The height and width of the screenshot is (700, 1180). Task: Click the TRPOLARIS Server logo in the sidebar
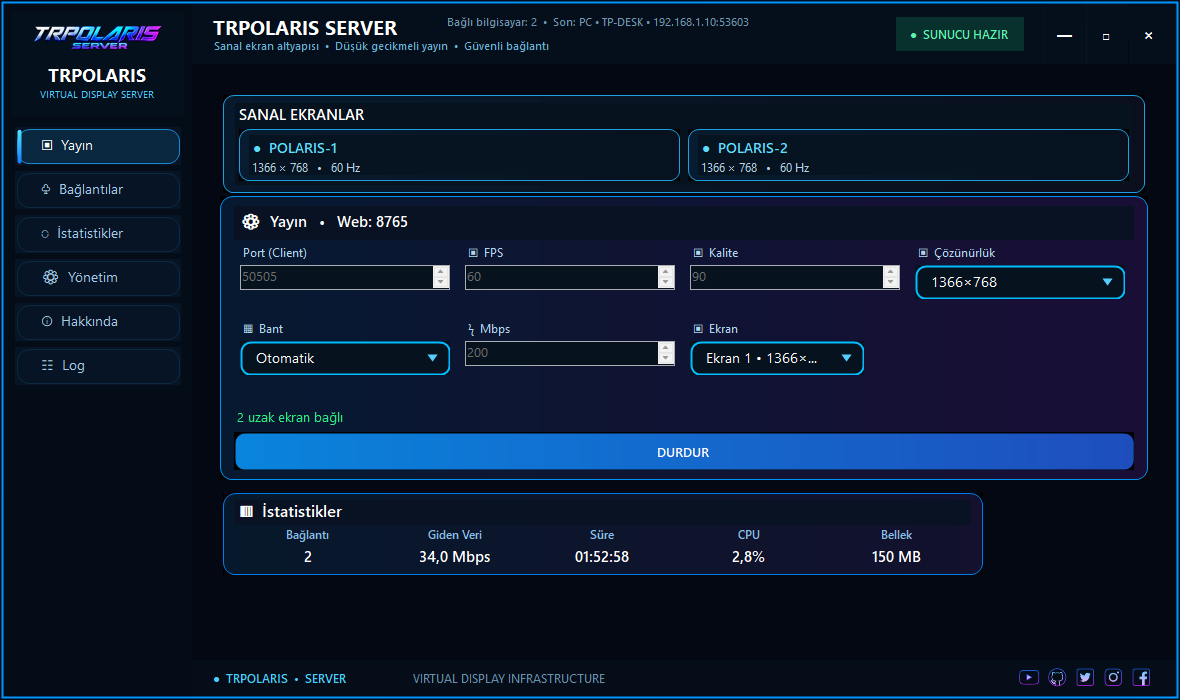tap(97, 37)
